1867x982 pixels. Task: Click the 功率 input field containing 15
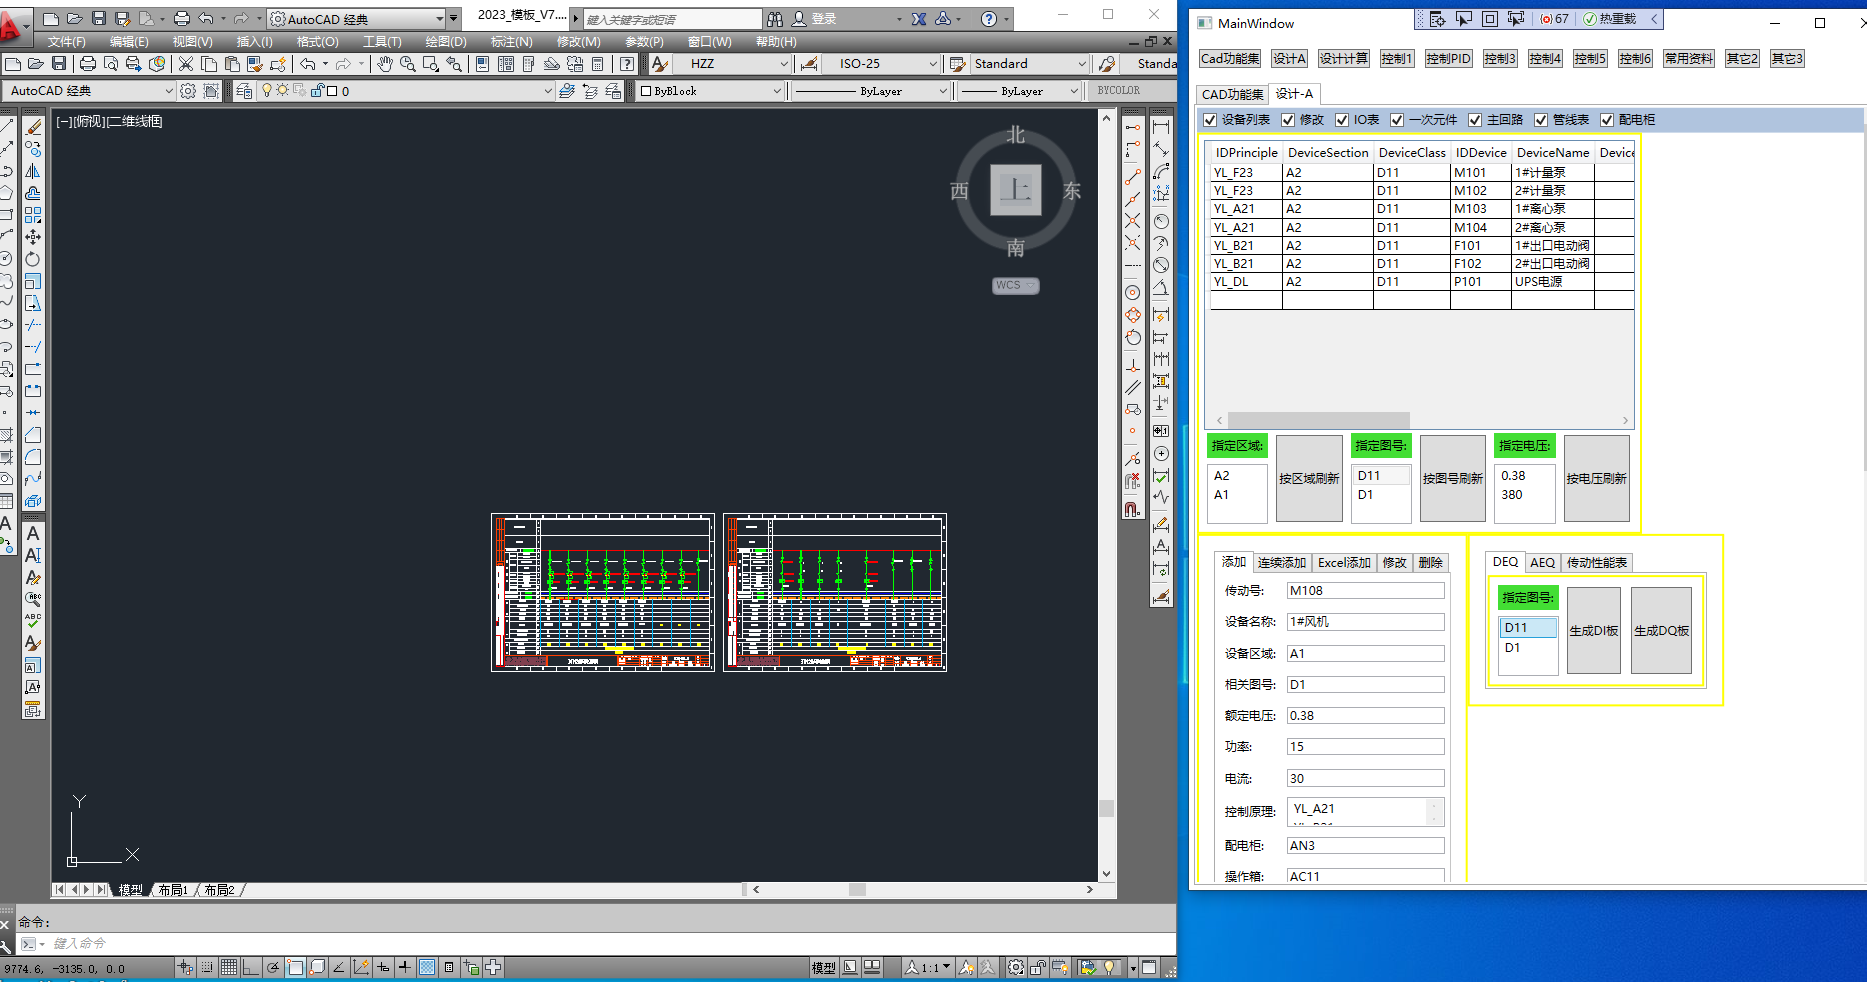click(x=1365, y=747)
